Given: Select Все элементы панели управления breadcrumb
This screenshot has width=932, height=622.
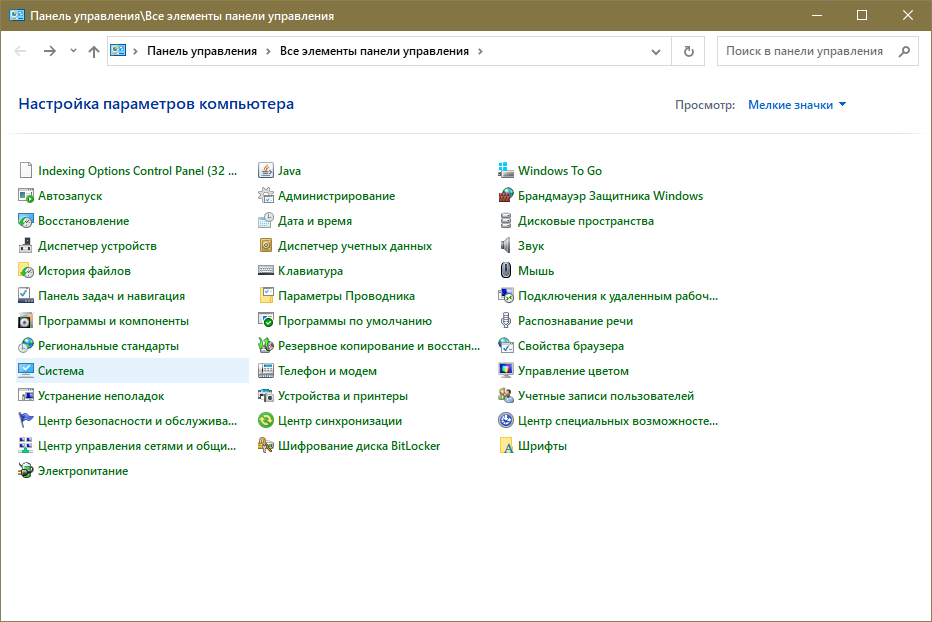Looking at the screenshot, I should 374,51.
